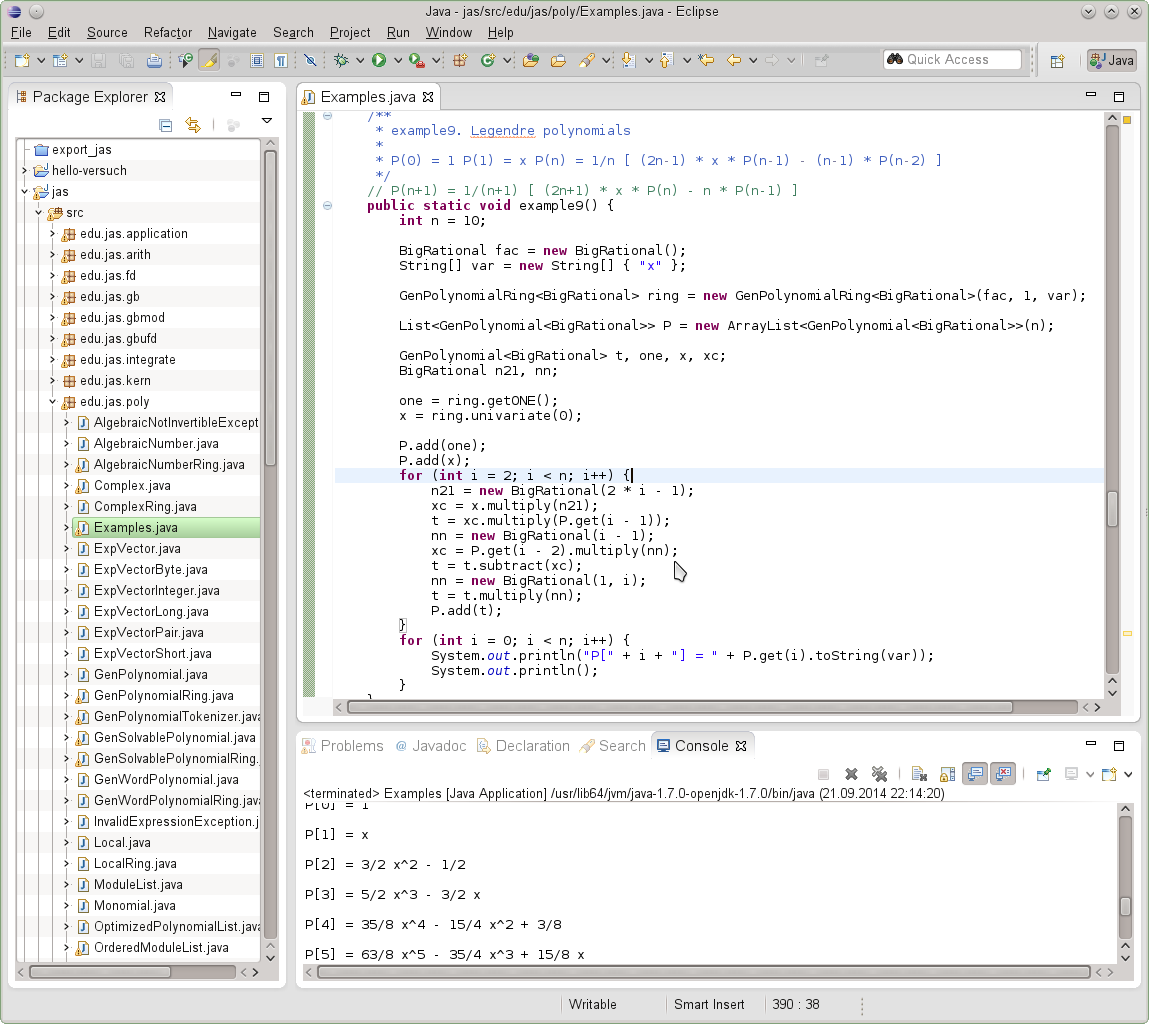Toggle Show Console on standard output
This screenshot has width=1149, height=1024.
pyautogui.click(x=975, y=774)
